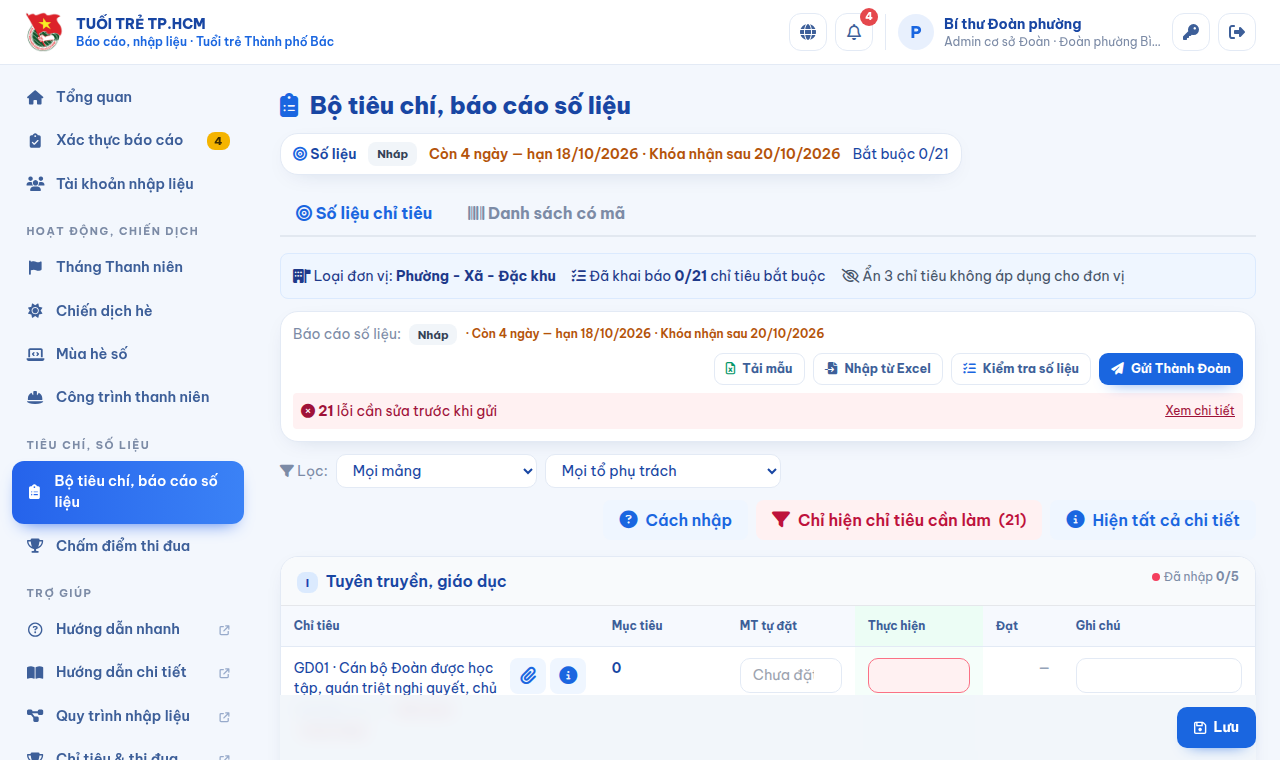
Task: Click the logout icon
Action: tap(1237, 32)
